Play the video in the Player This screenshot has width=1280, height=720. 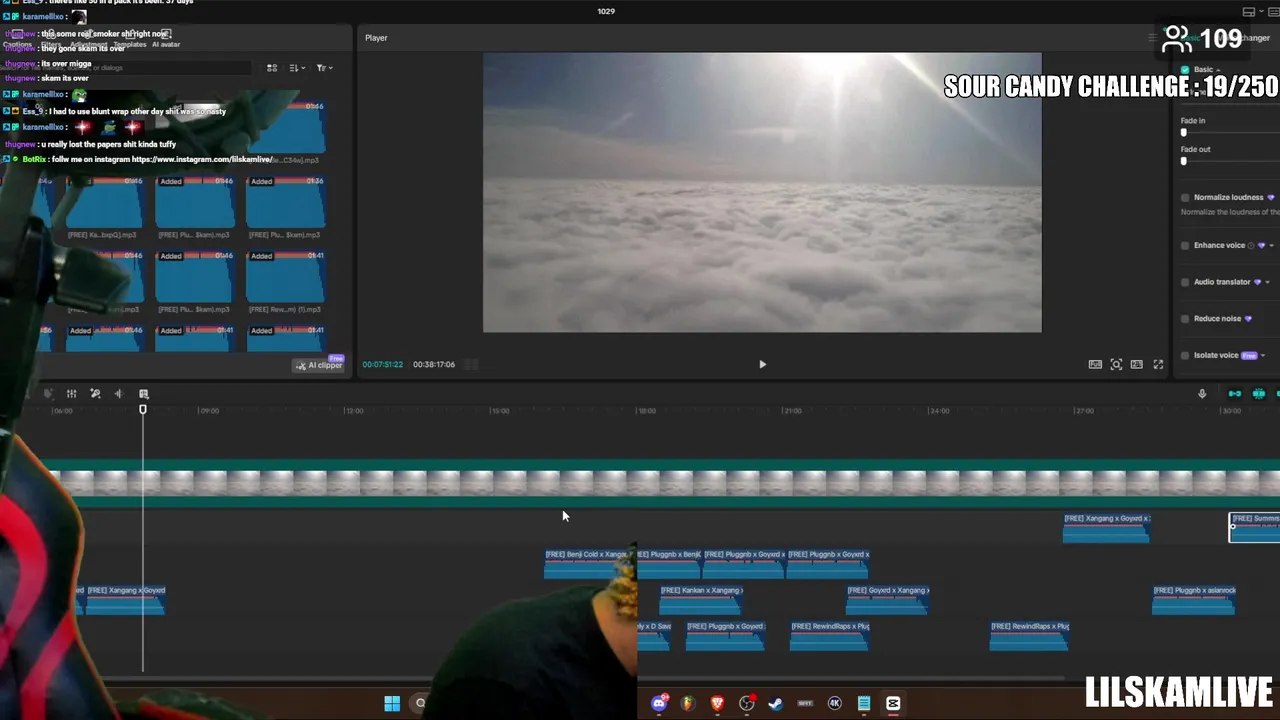coord(762,364)
